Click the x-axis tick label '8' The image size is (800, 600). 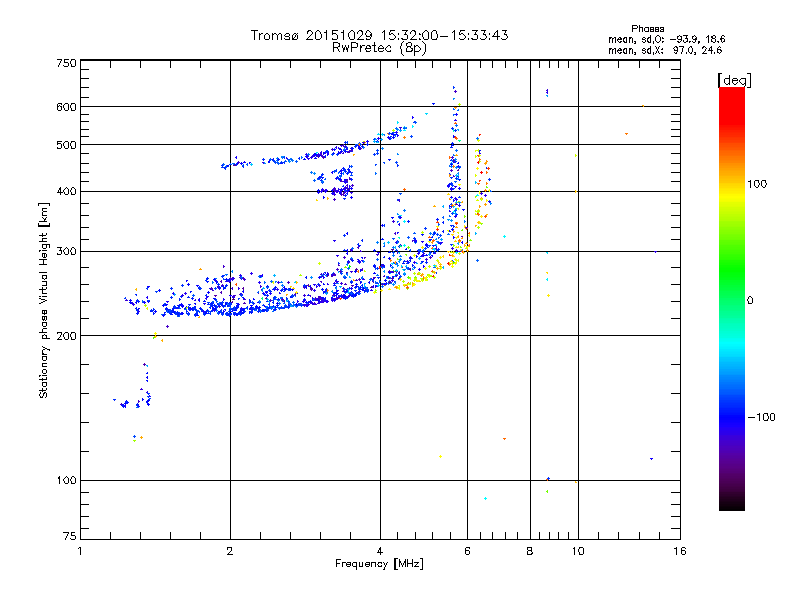click(x=530, y=551)
